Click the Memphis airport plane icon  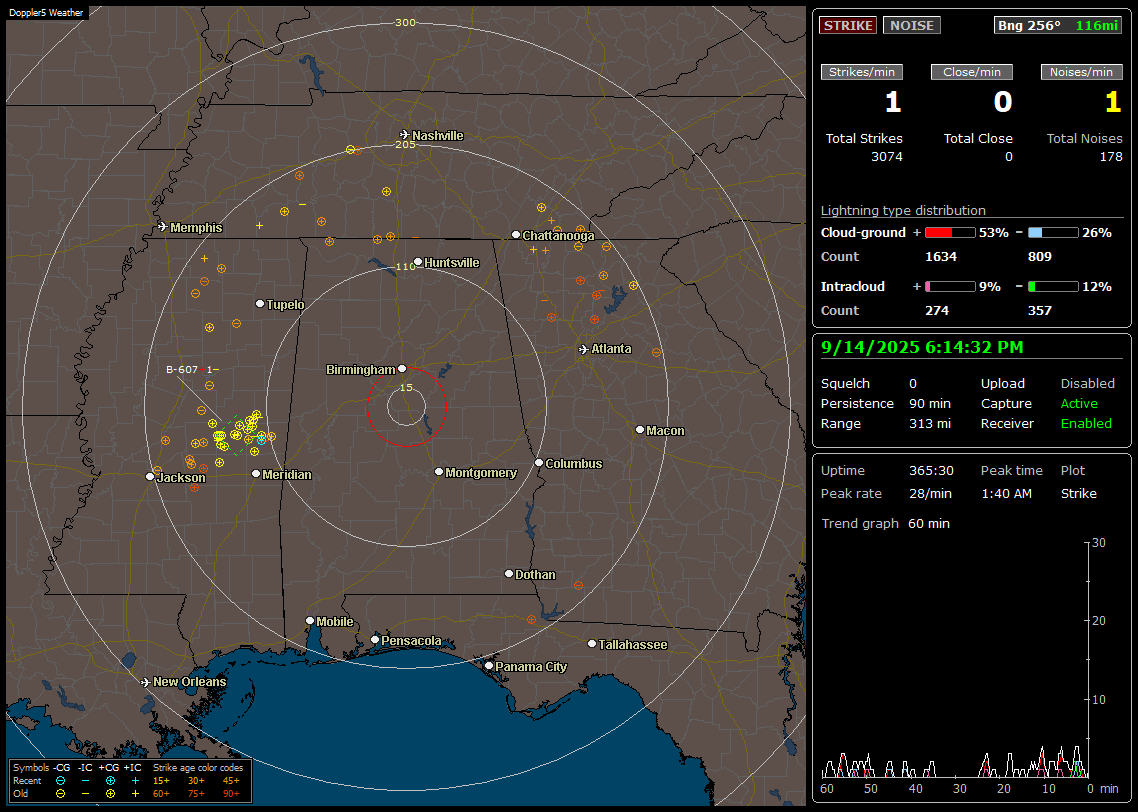tap(163, 227)
